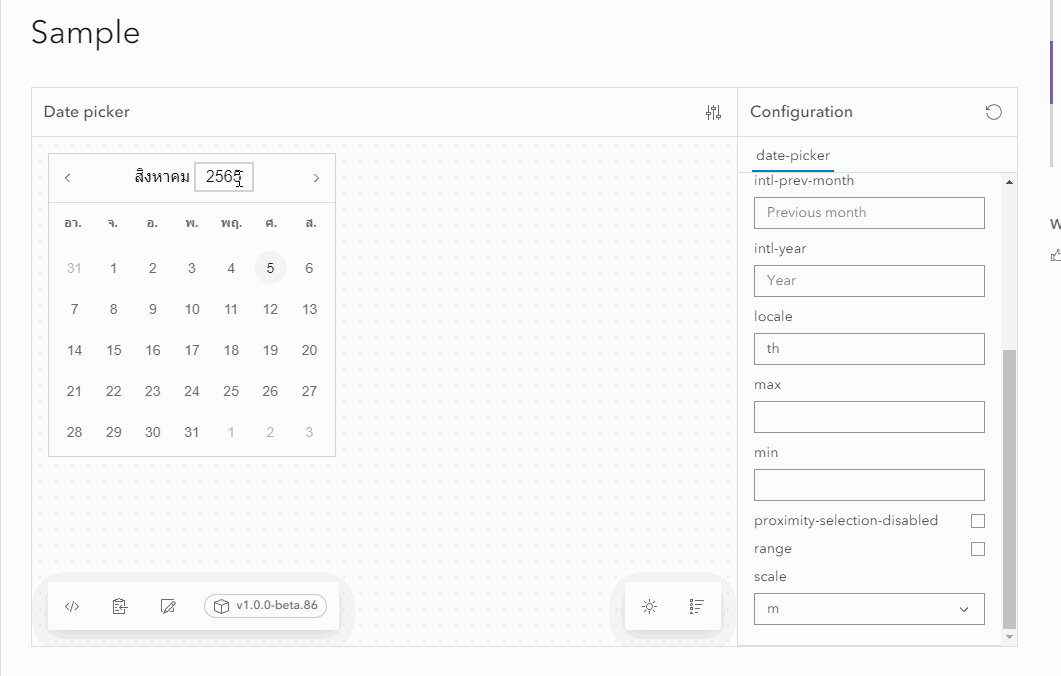Open the code view icon in bottom toolbar

coord(71,606)
